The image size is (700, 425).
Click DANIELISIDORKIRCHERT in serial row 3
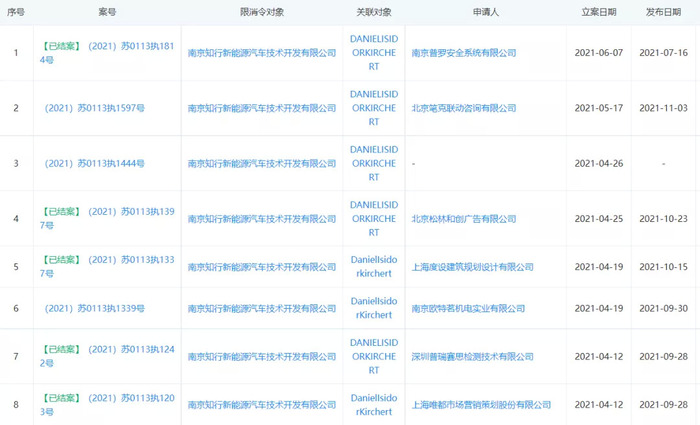point(374,163)
